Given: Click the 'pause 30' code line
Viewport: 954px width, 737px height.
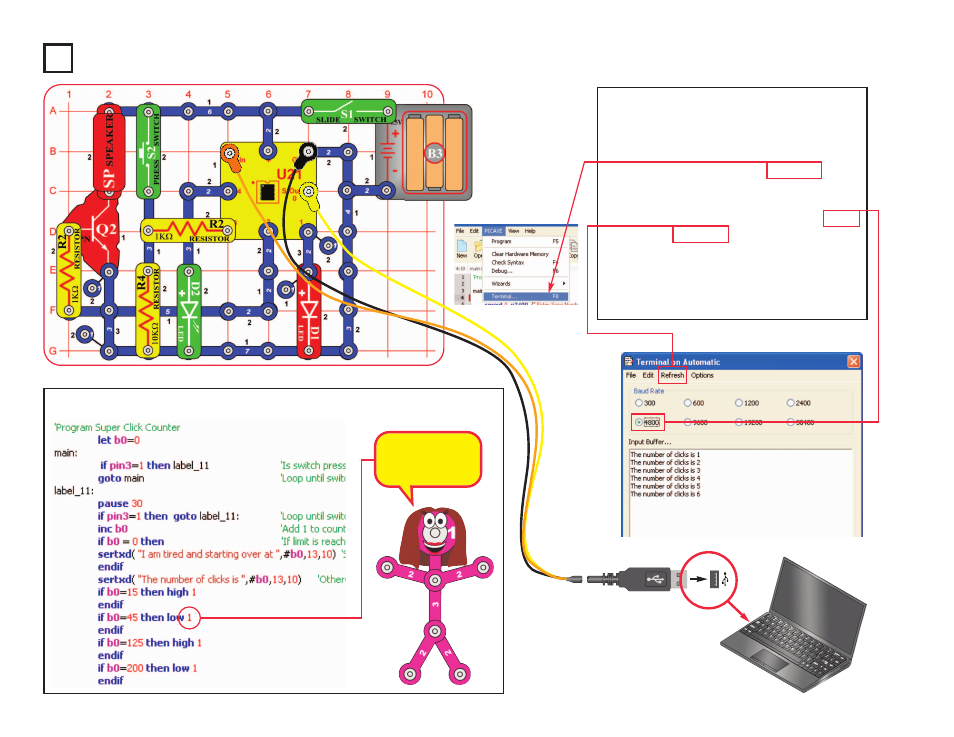Looking at the screenshot, I should pos(120,503).
